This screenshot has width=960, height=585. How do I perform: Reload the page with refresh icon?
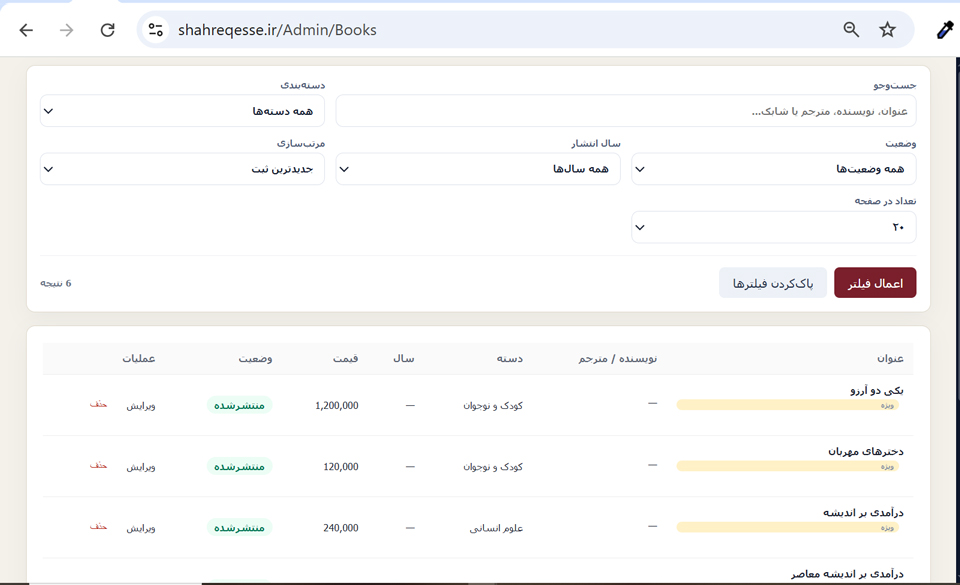(108, 30)
